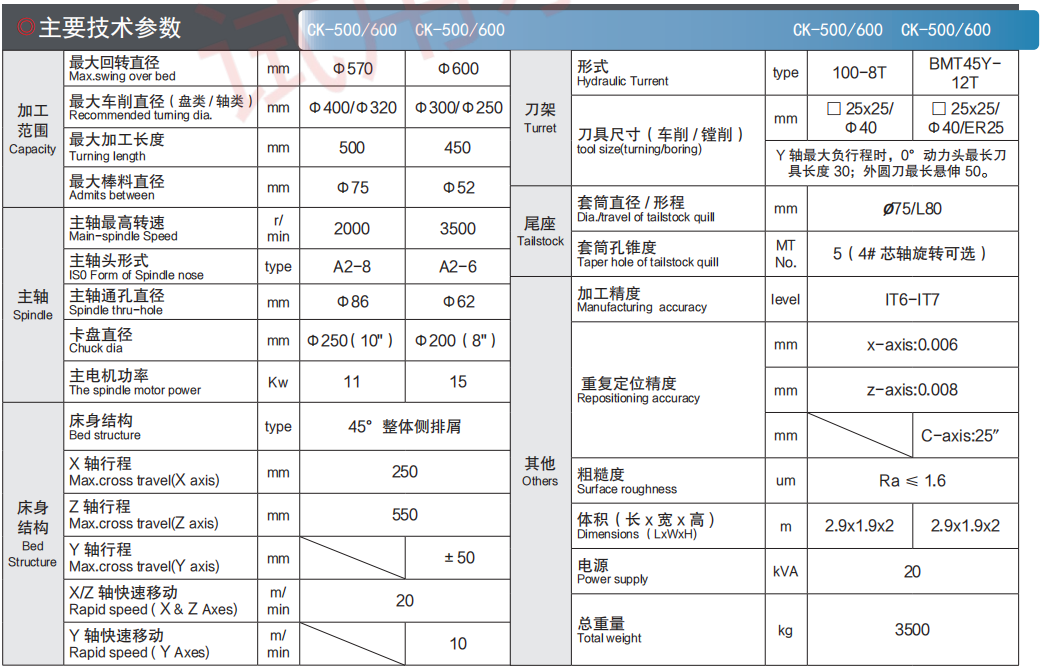The width and height of the screenshot is (1041, 668).
Task: Select the Y axes rapid speed 10 value
Action: 457,643
